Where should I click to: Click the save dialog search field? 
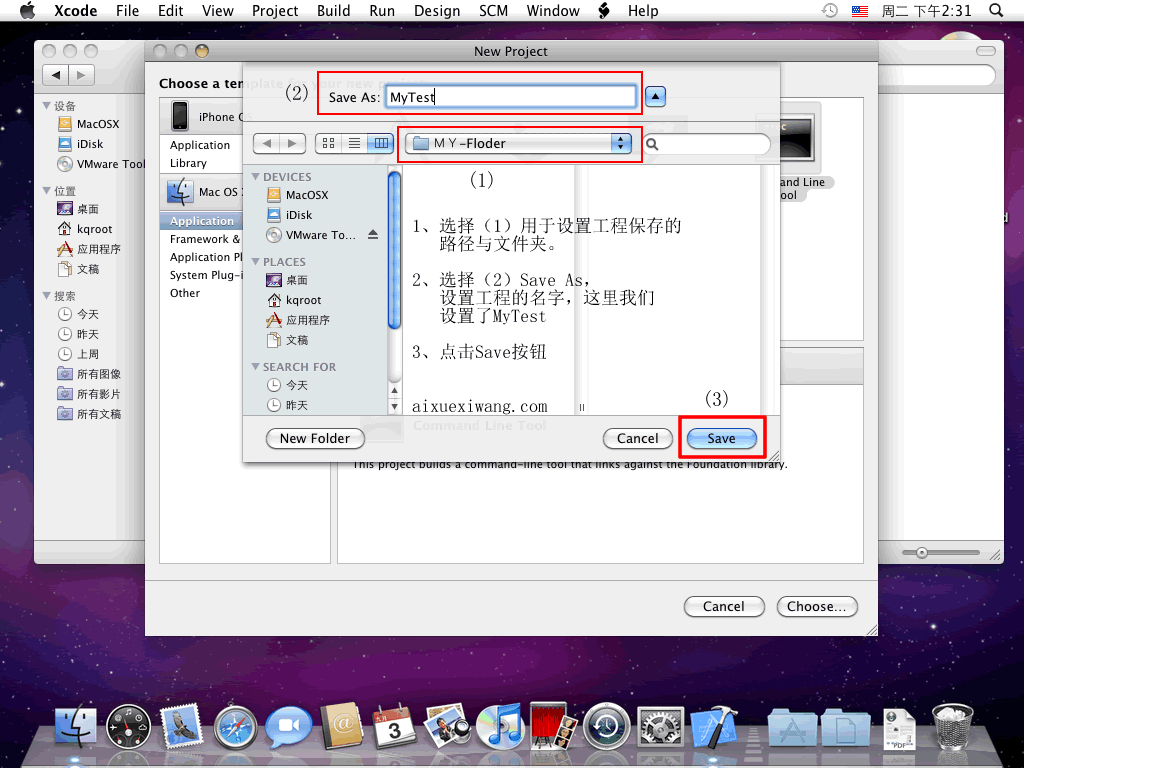click(708, 144)
